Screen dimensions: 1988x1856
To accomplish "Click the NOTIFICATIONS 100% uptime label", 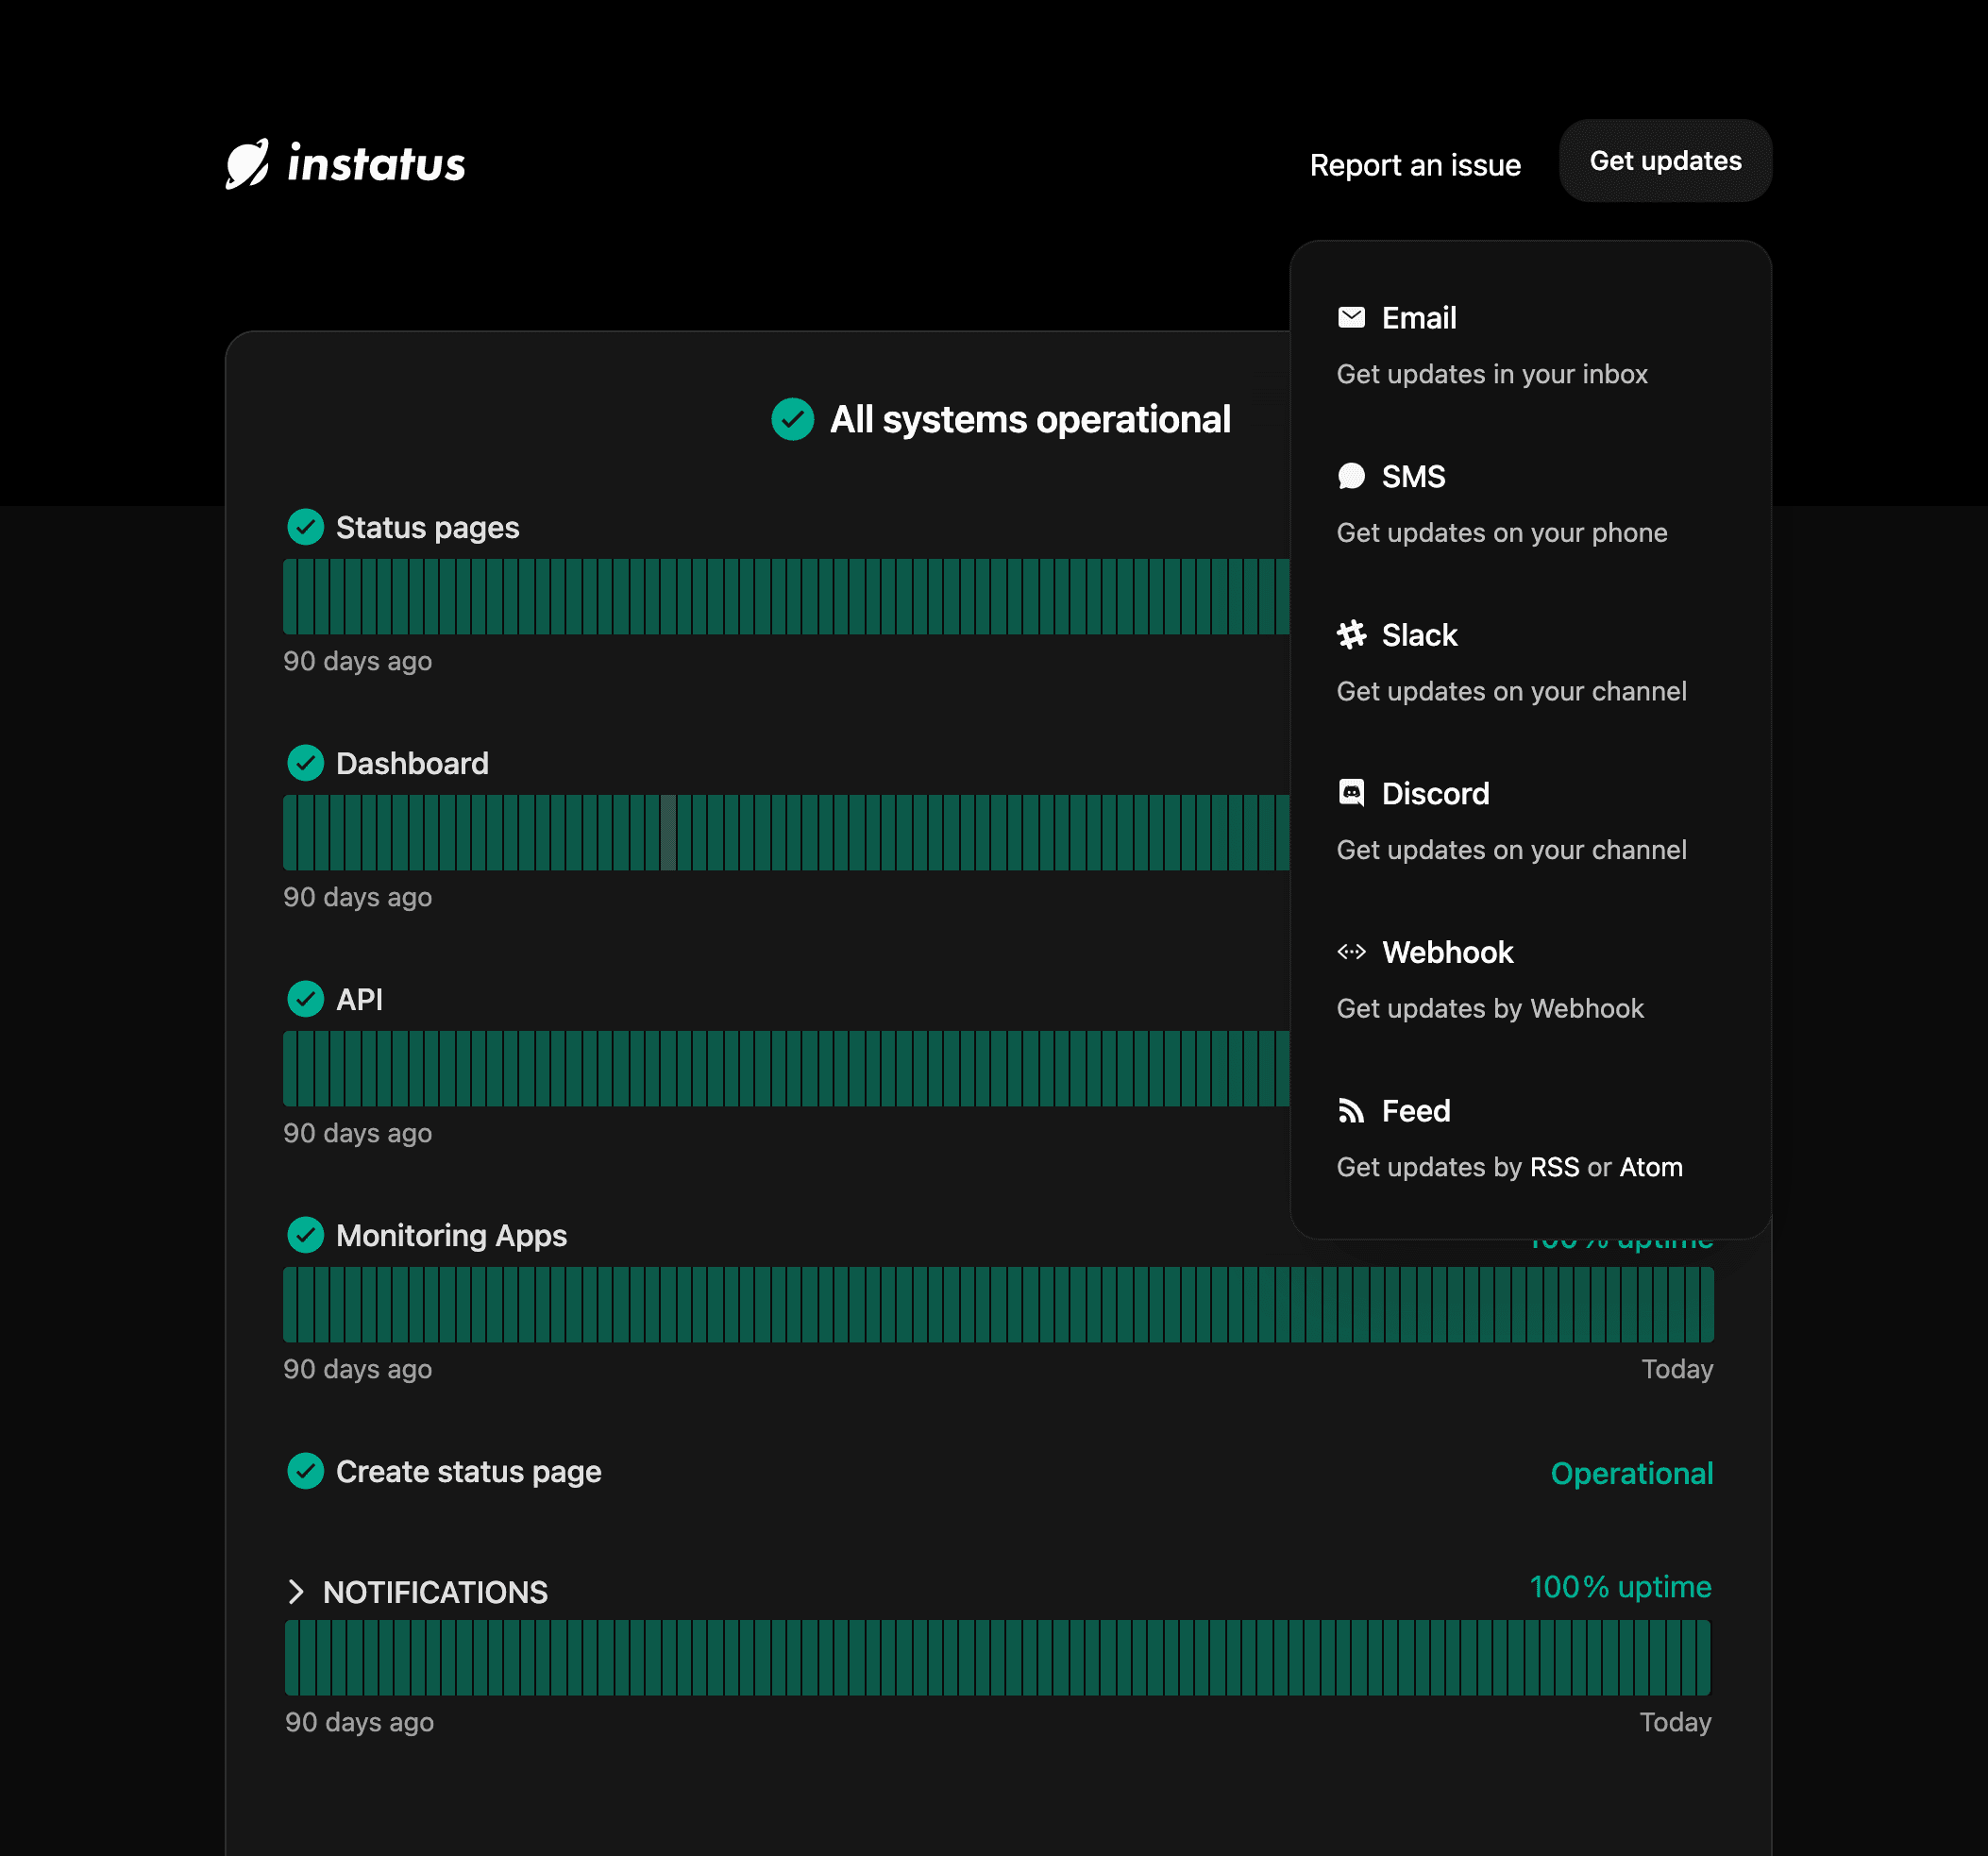I will (x=1621, y=1587).
